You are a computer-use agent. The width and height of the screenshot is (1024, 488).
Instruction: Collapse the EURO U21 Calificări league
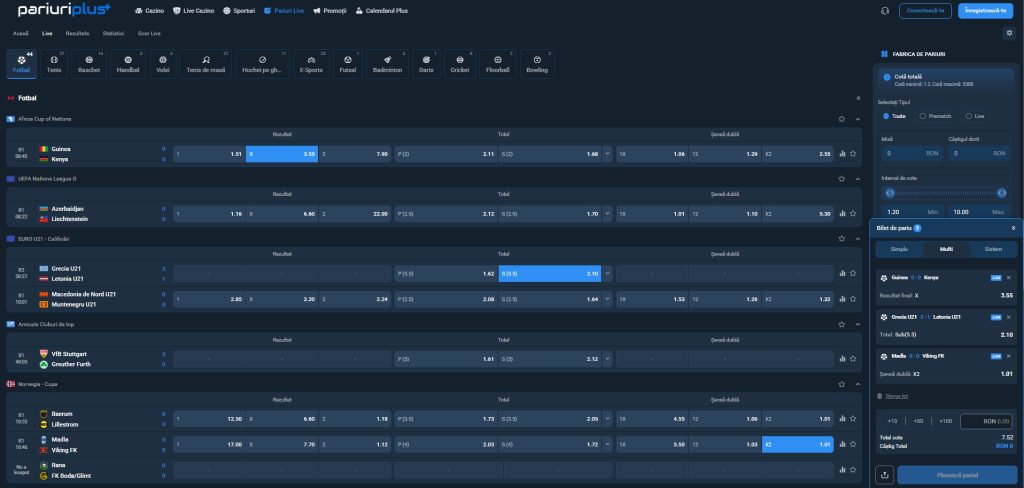[x=857, y=238]
